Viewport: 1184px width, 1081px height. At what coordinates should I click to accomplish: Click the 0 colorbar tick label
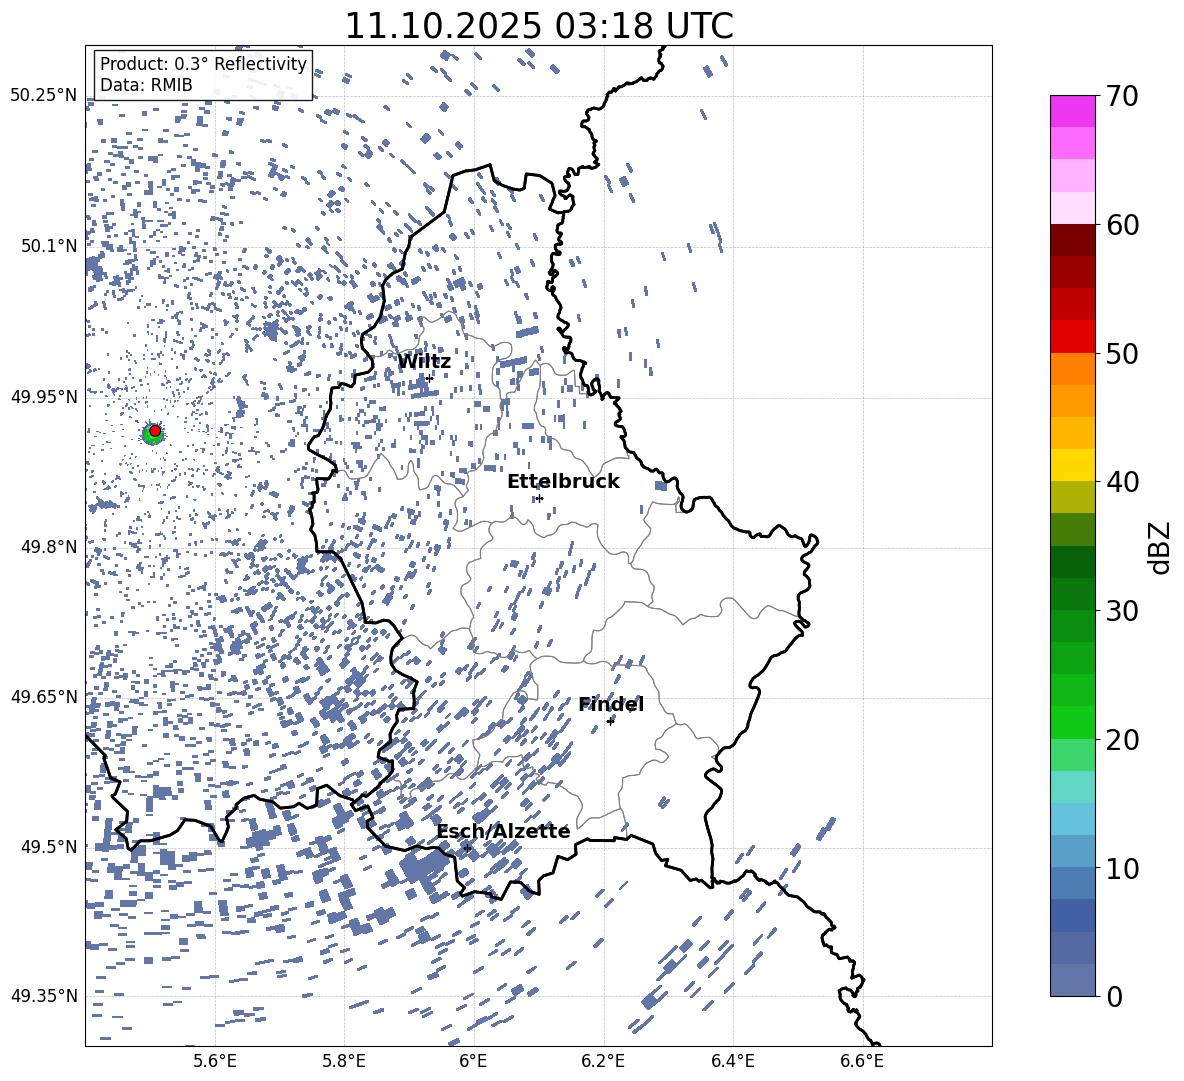[1114, 996]
